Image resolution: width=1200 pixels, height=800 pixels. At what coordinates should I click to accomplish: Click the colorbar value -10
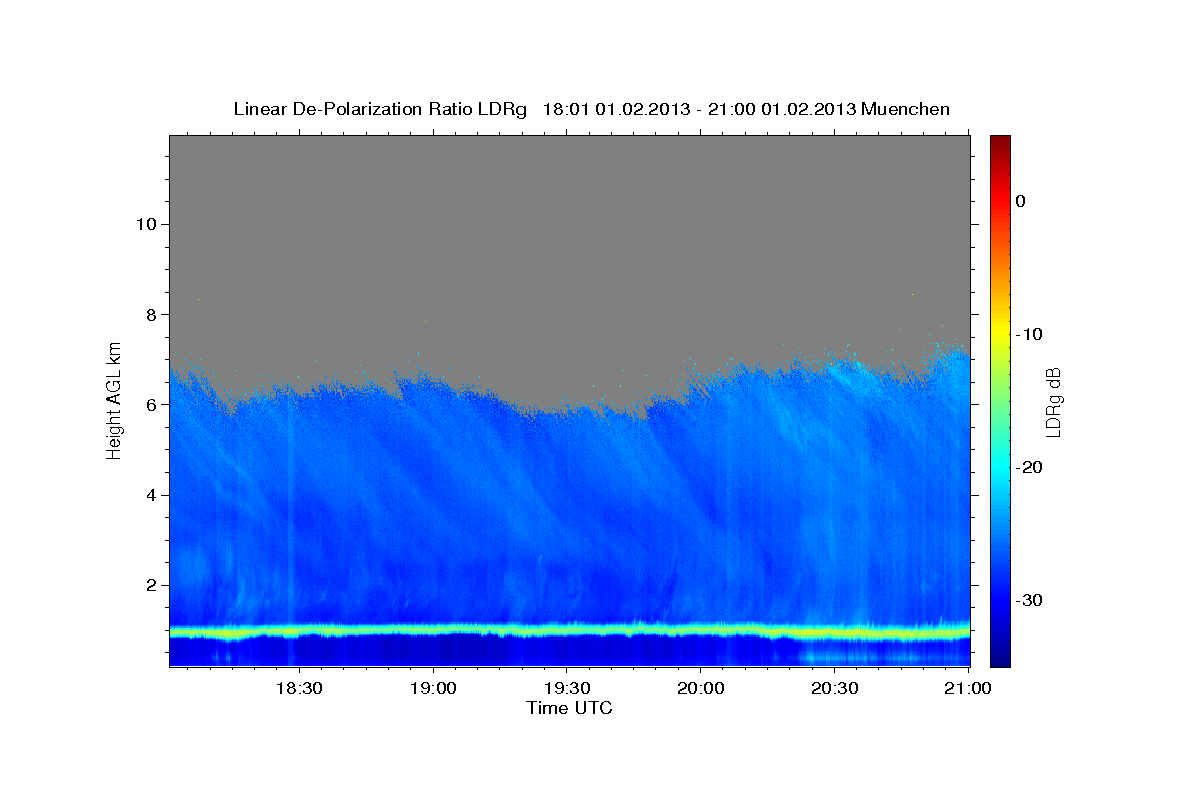click(x=1028, y=334)
